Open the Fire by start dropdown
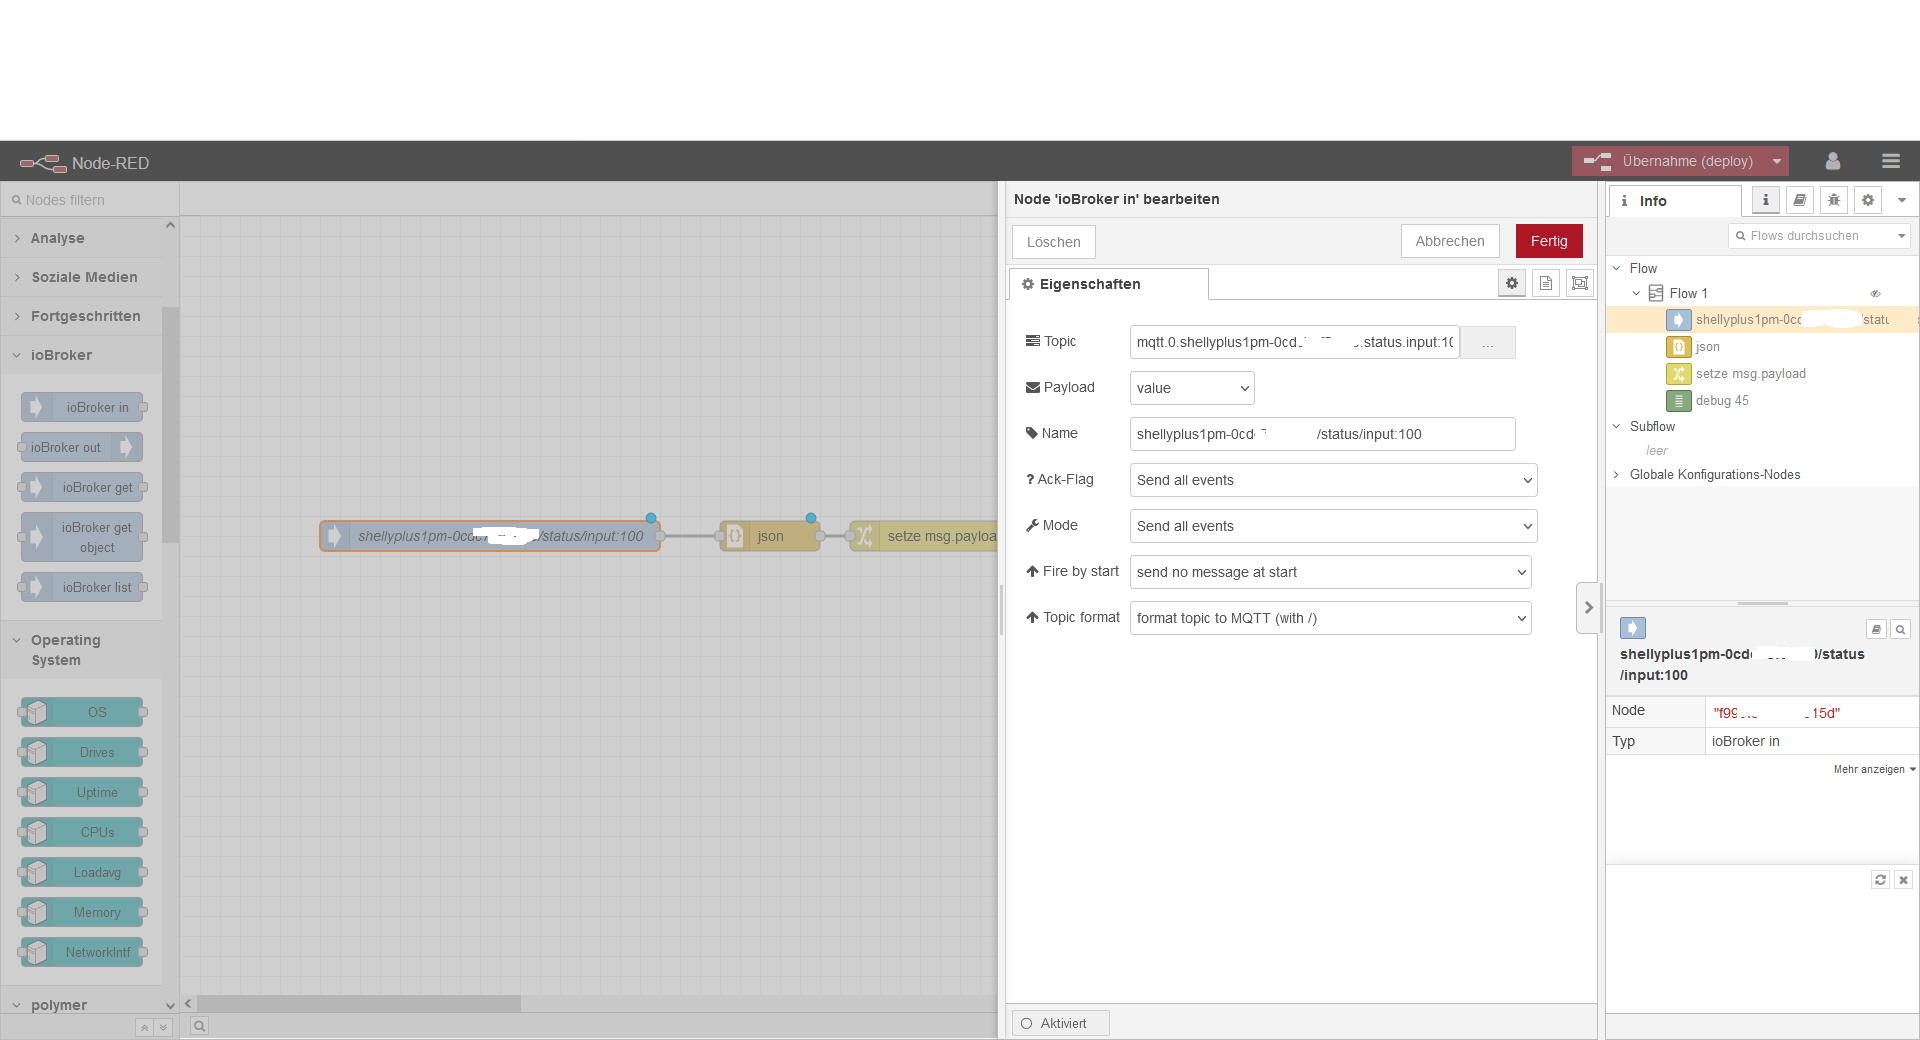 [1330, 572]
